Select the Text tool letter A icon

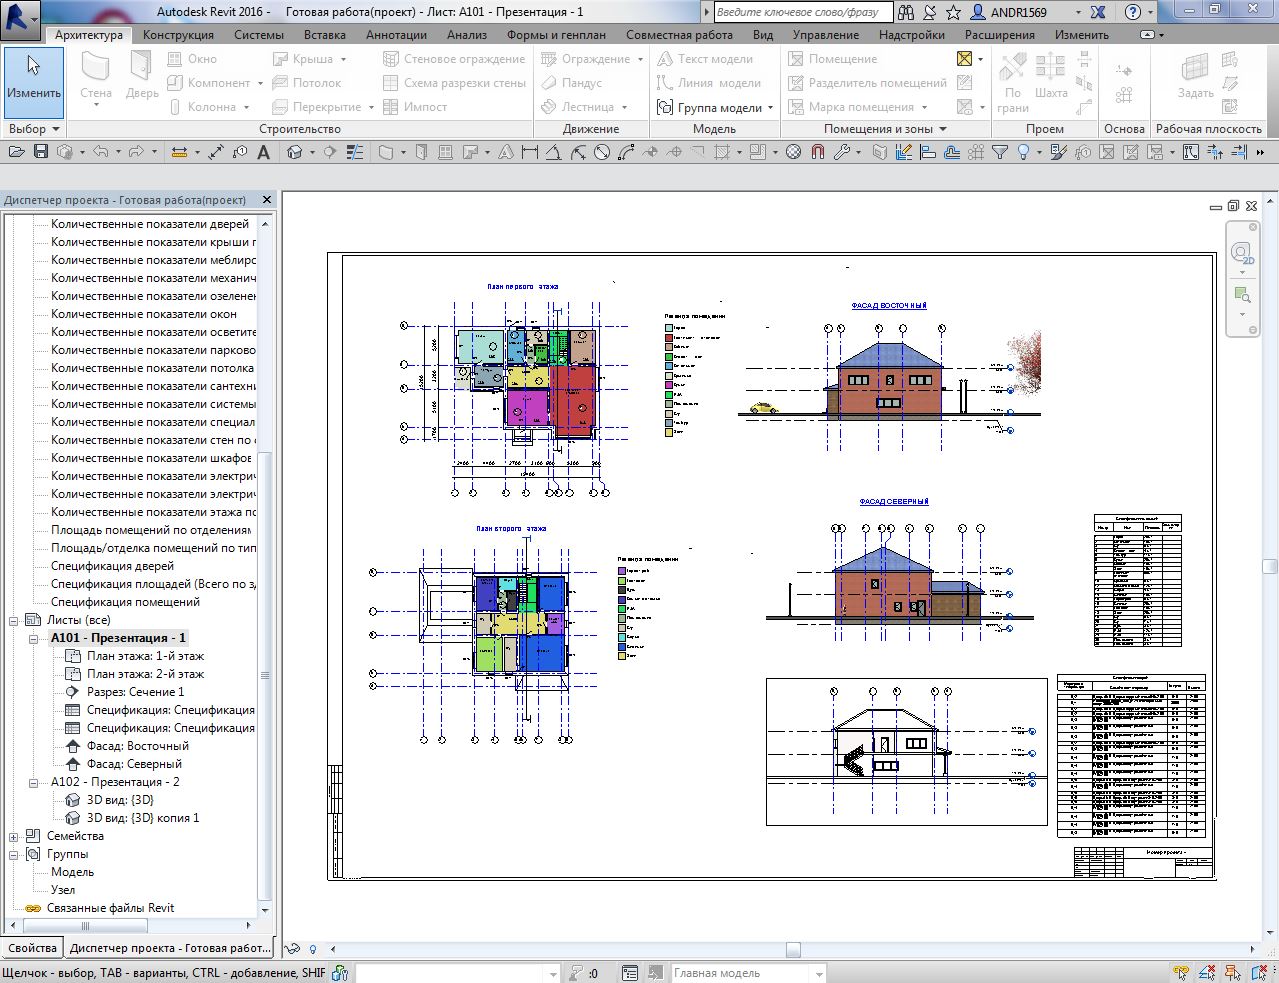pyautogui.click(x=264, y=152)
